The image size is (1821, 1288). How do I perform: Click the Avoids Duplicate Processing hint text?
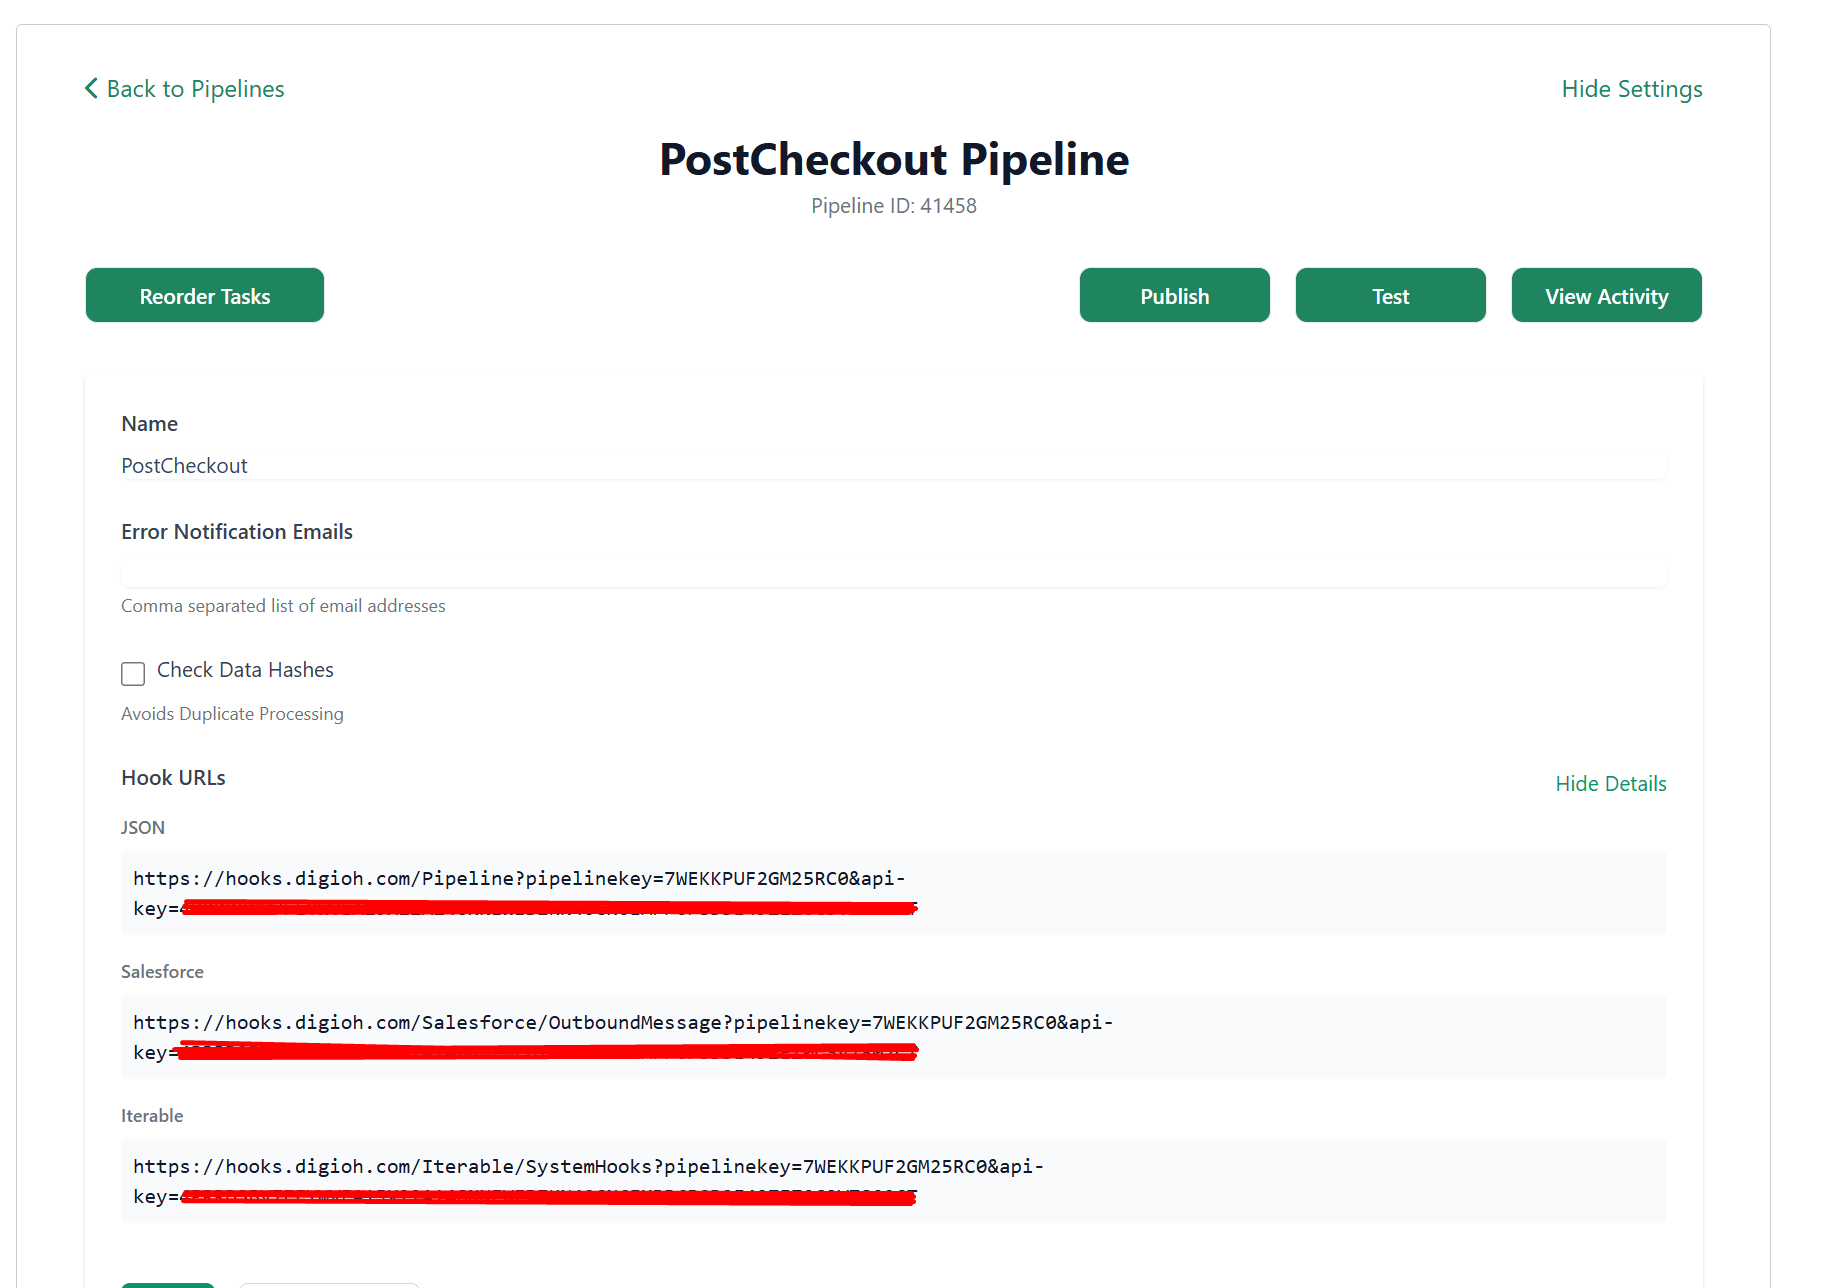click(232, 714)
